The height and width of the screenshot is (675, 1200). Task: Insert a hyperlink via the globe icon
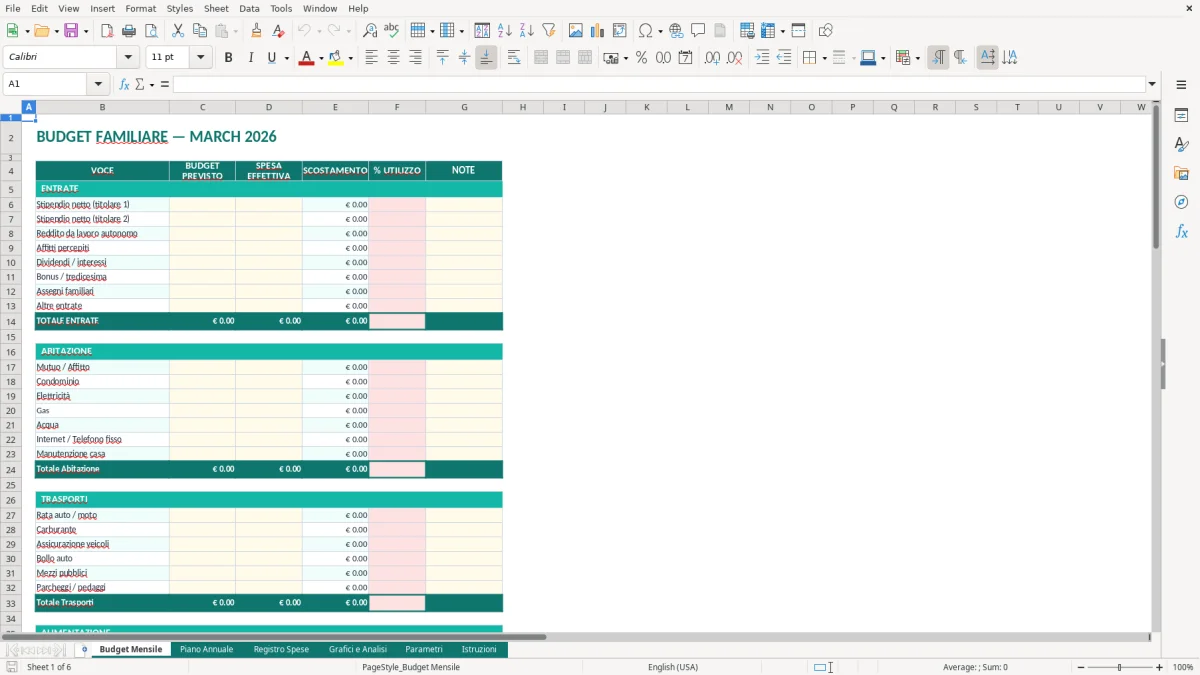tap(676, 31)
